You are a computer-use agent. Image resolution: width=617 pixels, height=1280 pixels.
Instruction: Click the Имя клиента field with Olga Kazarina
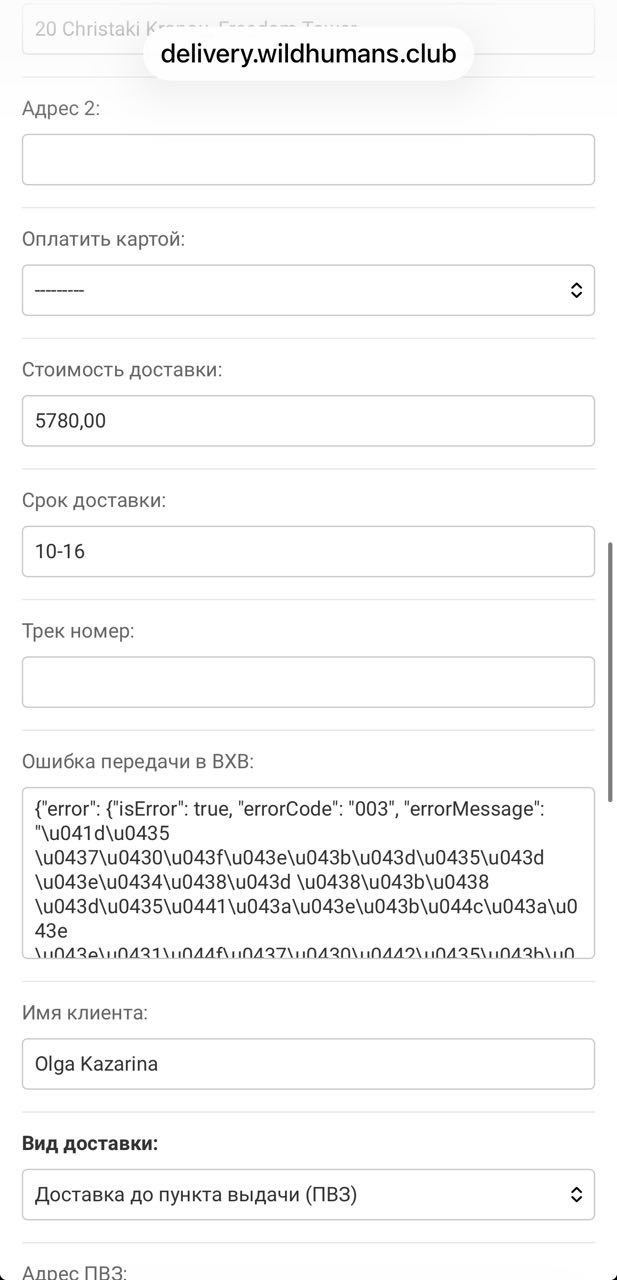click(308, 1064)
